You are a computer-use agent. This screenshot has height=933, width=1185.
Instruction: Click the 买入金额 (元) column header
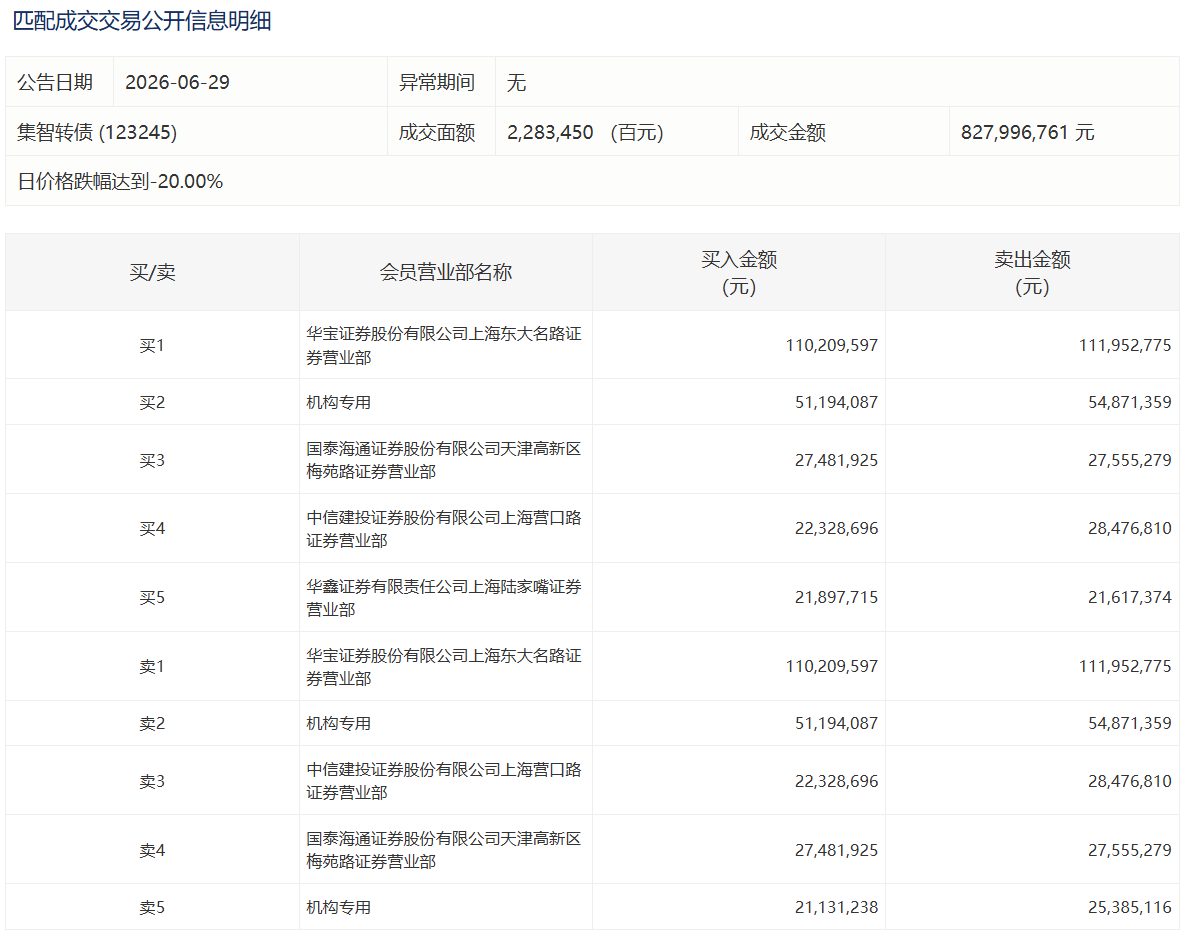point(739,273)
